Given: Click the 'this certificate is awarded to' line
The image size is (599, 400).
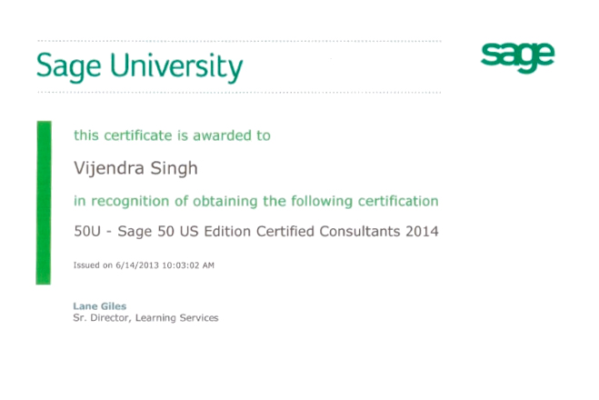Looking at the screenshot, I should 172,135.
